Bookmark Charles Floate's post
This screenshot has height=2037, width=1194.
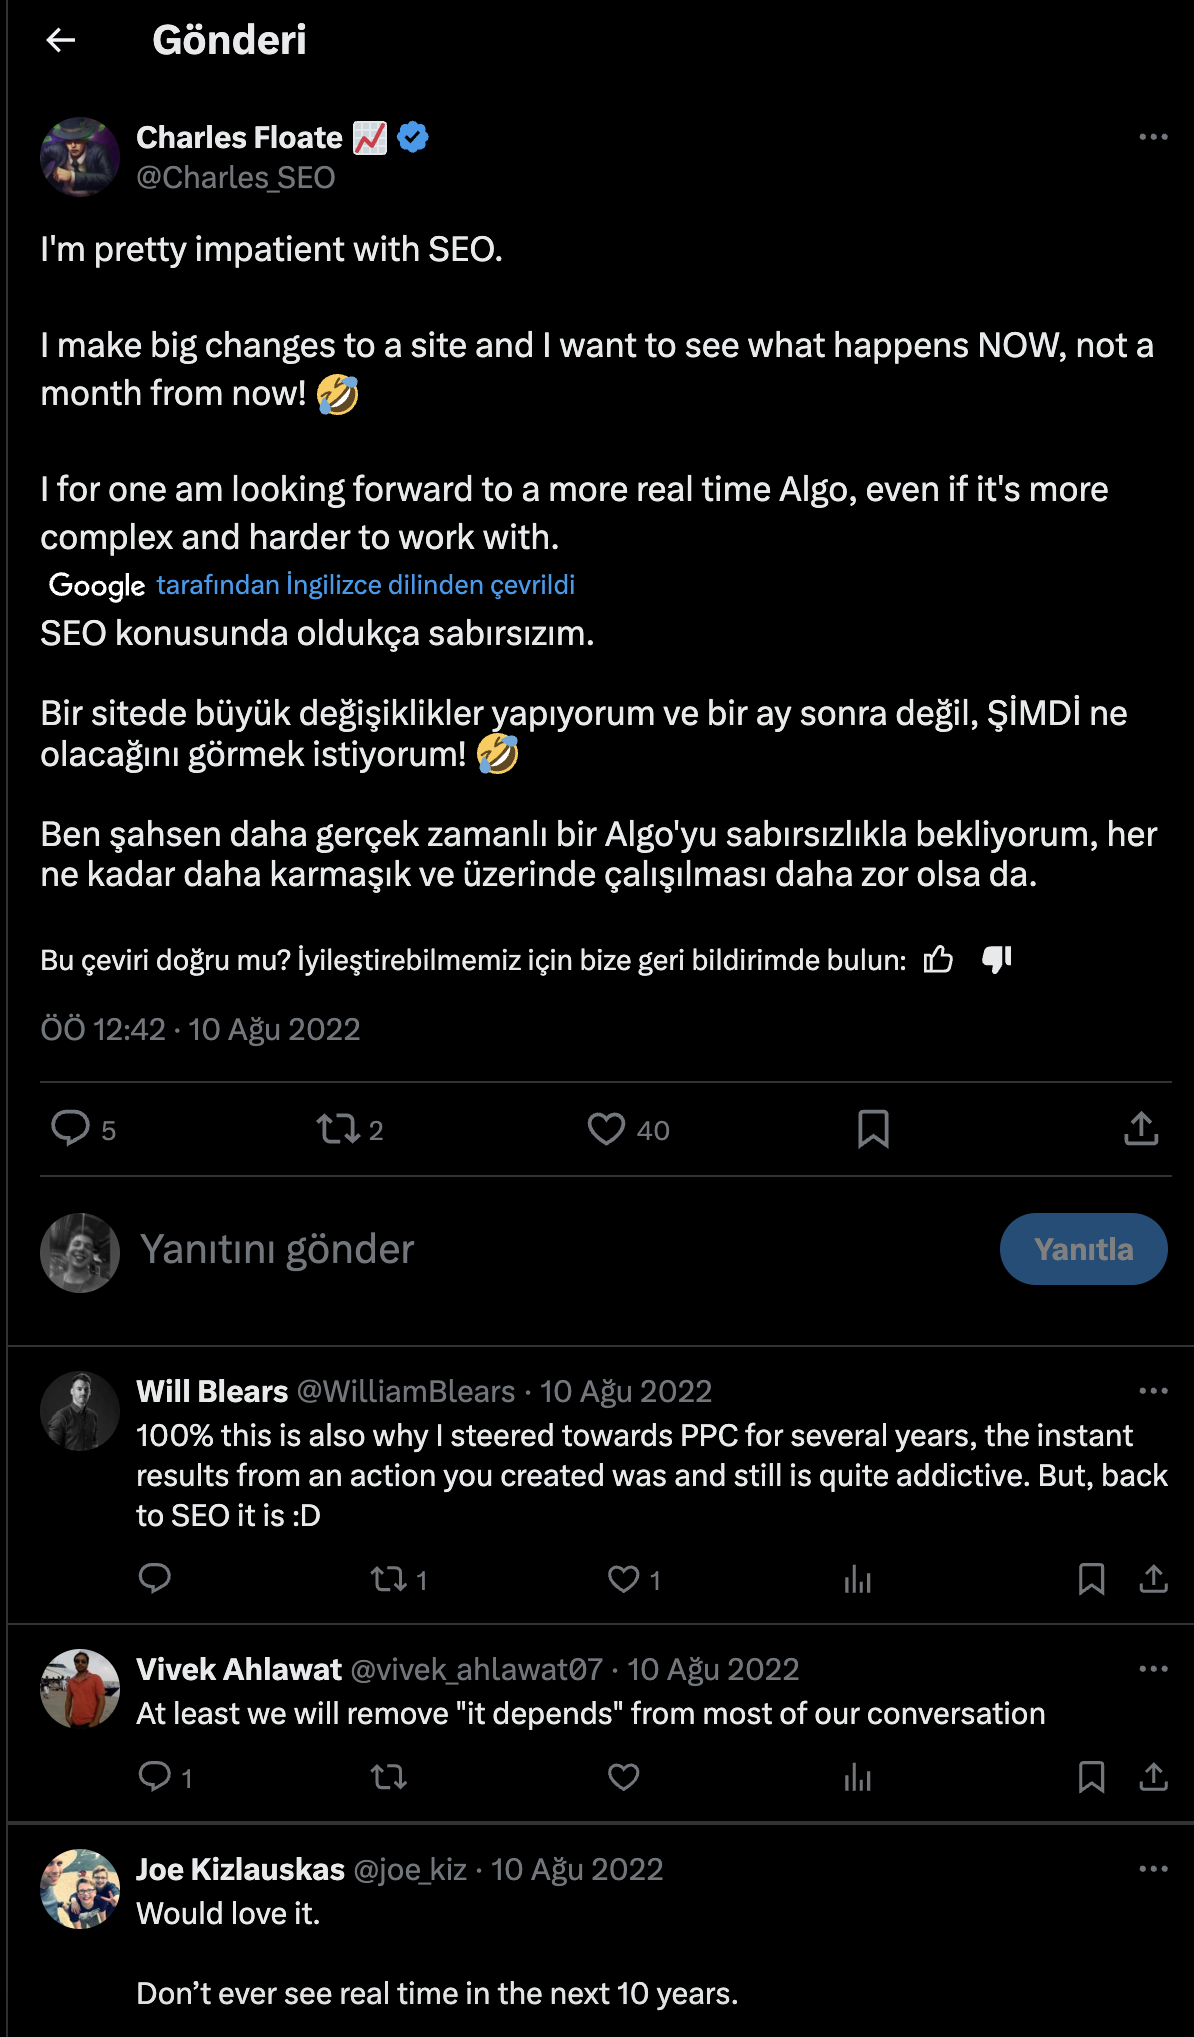874,1129
